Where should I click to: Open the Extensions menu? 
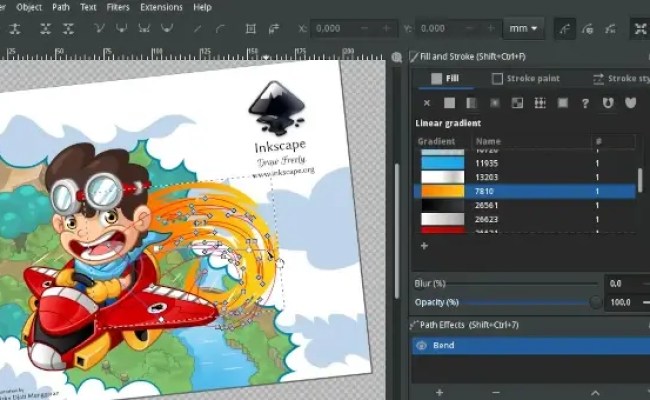[x=161, y=7]
